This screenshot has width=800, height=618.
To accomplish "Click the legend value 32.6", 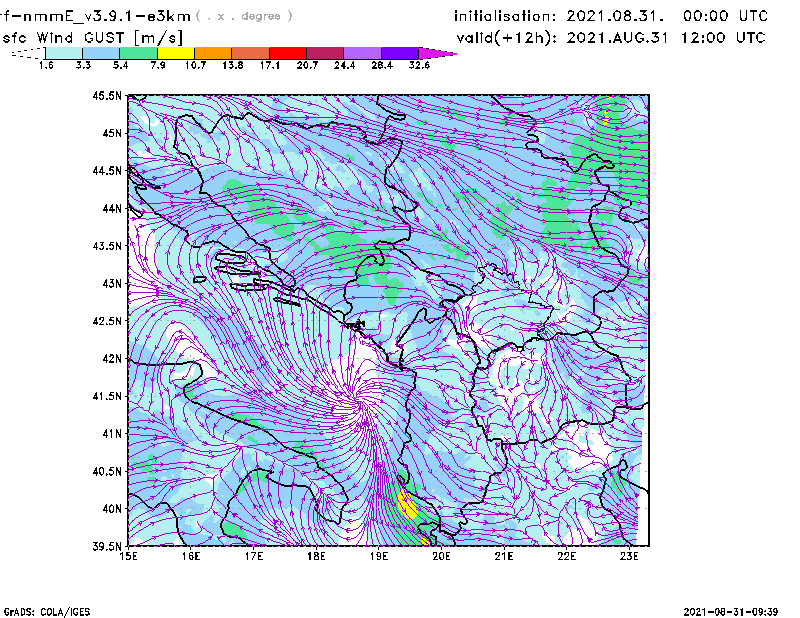I will pyautogui.click(x=419, y=65).
